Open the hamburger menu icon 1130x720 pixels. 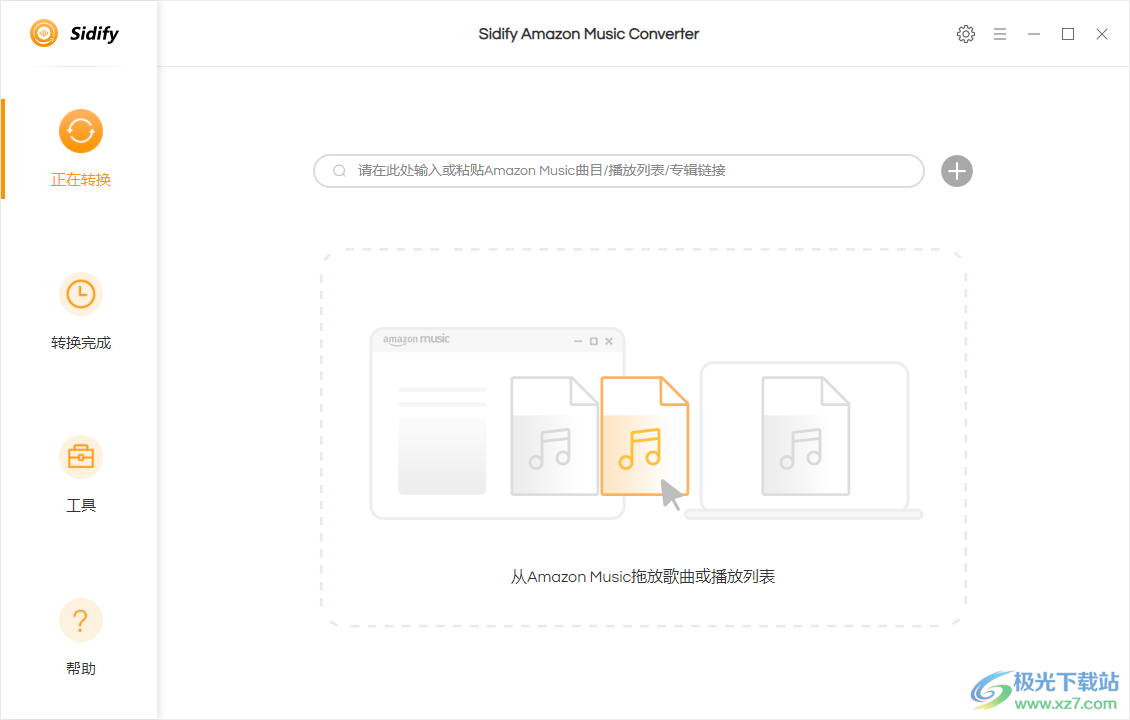coord(1000,34)
